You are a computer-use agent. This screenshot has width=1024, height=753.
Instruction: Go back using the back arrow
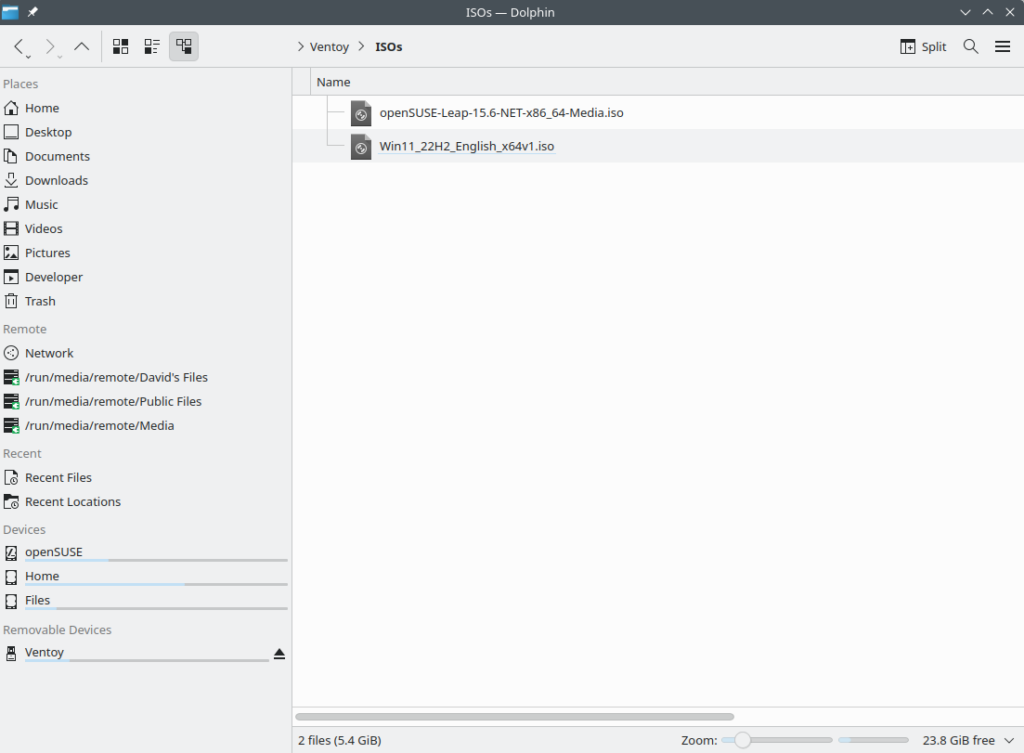pyautogui.click(x=19, y=46)
